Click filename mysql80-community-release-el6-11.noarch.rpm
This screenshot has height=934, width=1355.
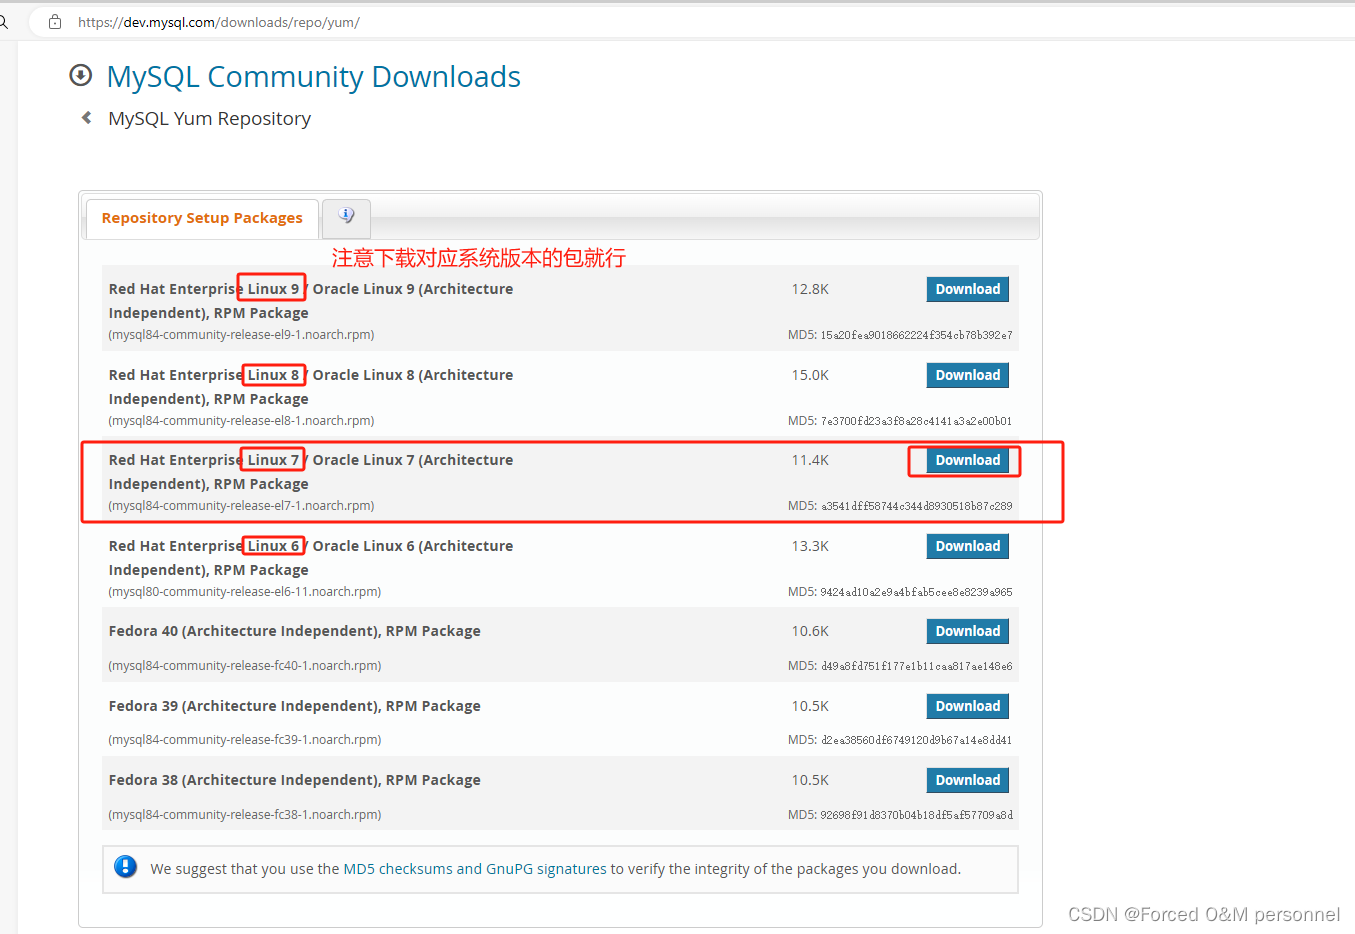[244, 592]
